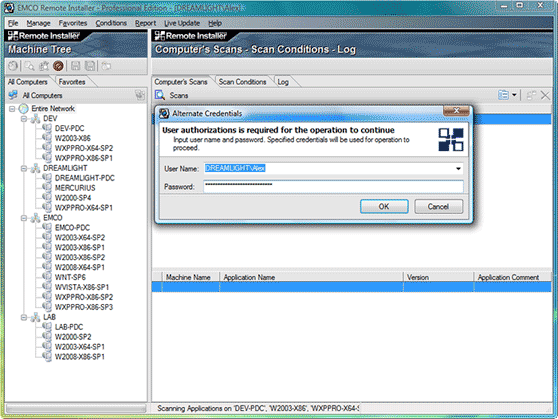The image size is (558, 419).
Task: Switch to the Scan Conditions tab
Action: click(242, 82)
